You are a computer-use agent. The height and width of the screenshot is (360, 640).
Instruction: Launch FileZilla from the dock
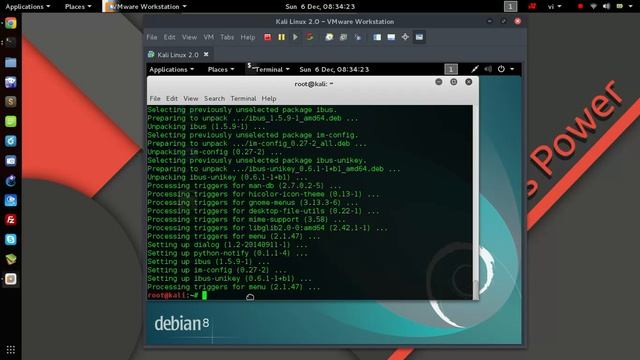(x=11, y=220)
